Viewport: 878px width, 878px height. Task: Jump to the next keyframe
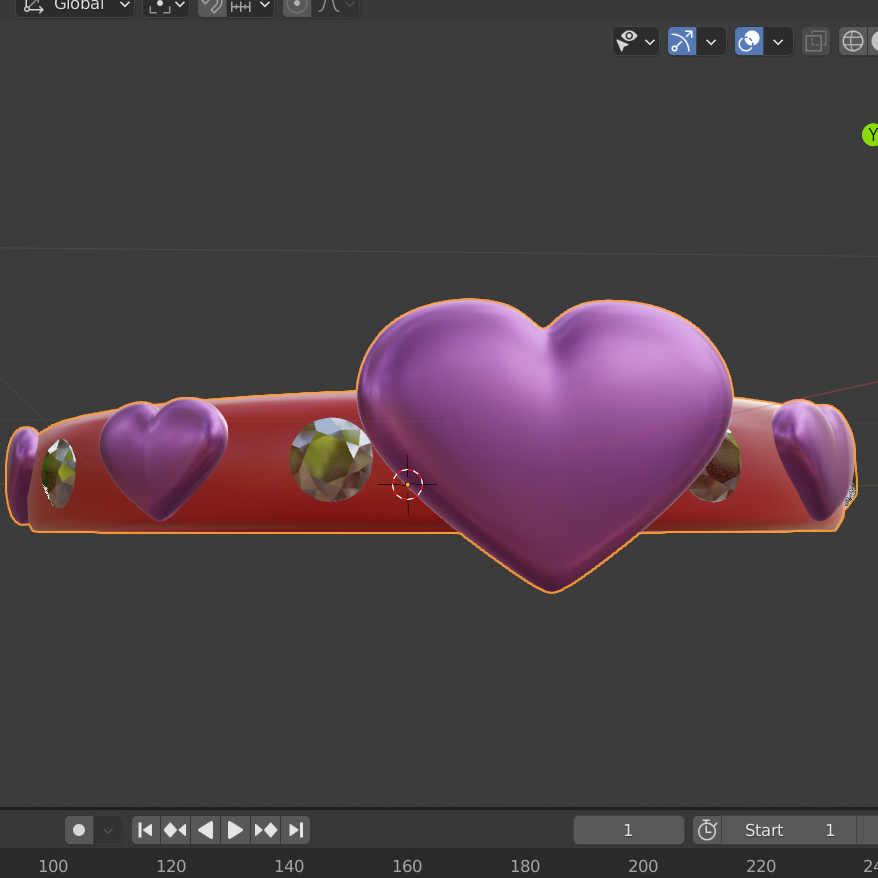pyautogui.click(x=265, y=830)
